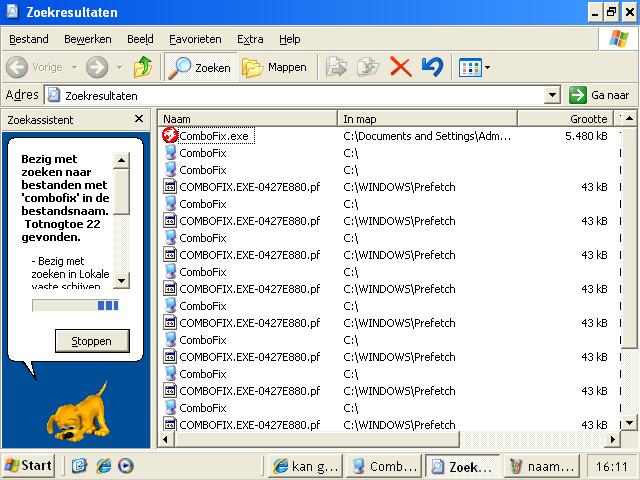Click search balloon scroll up arrow
This screenshot has width=640, height=480.
[121, 160]
